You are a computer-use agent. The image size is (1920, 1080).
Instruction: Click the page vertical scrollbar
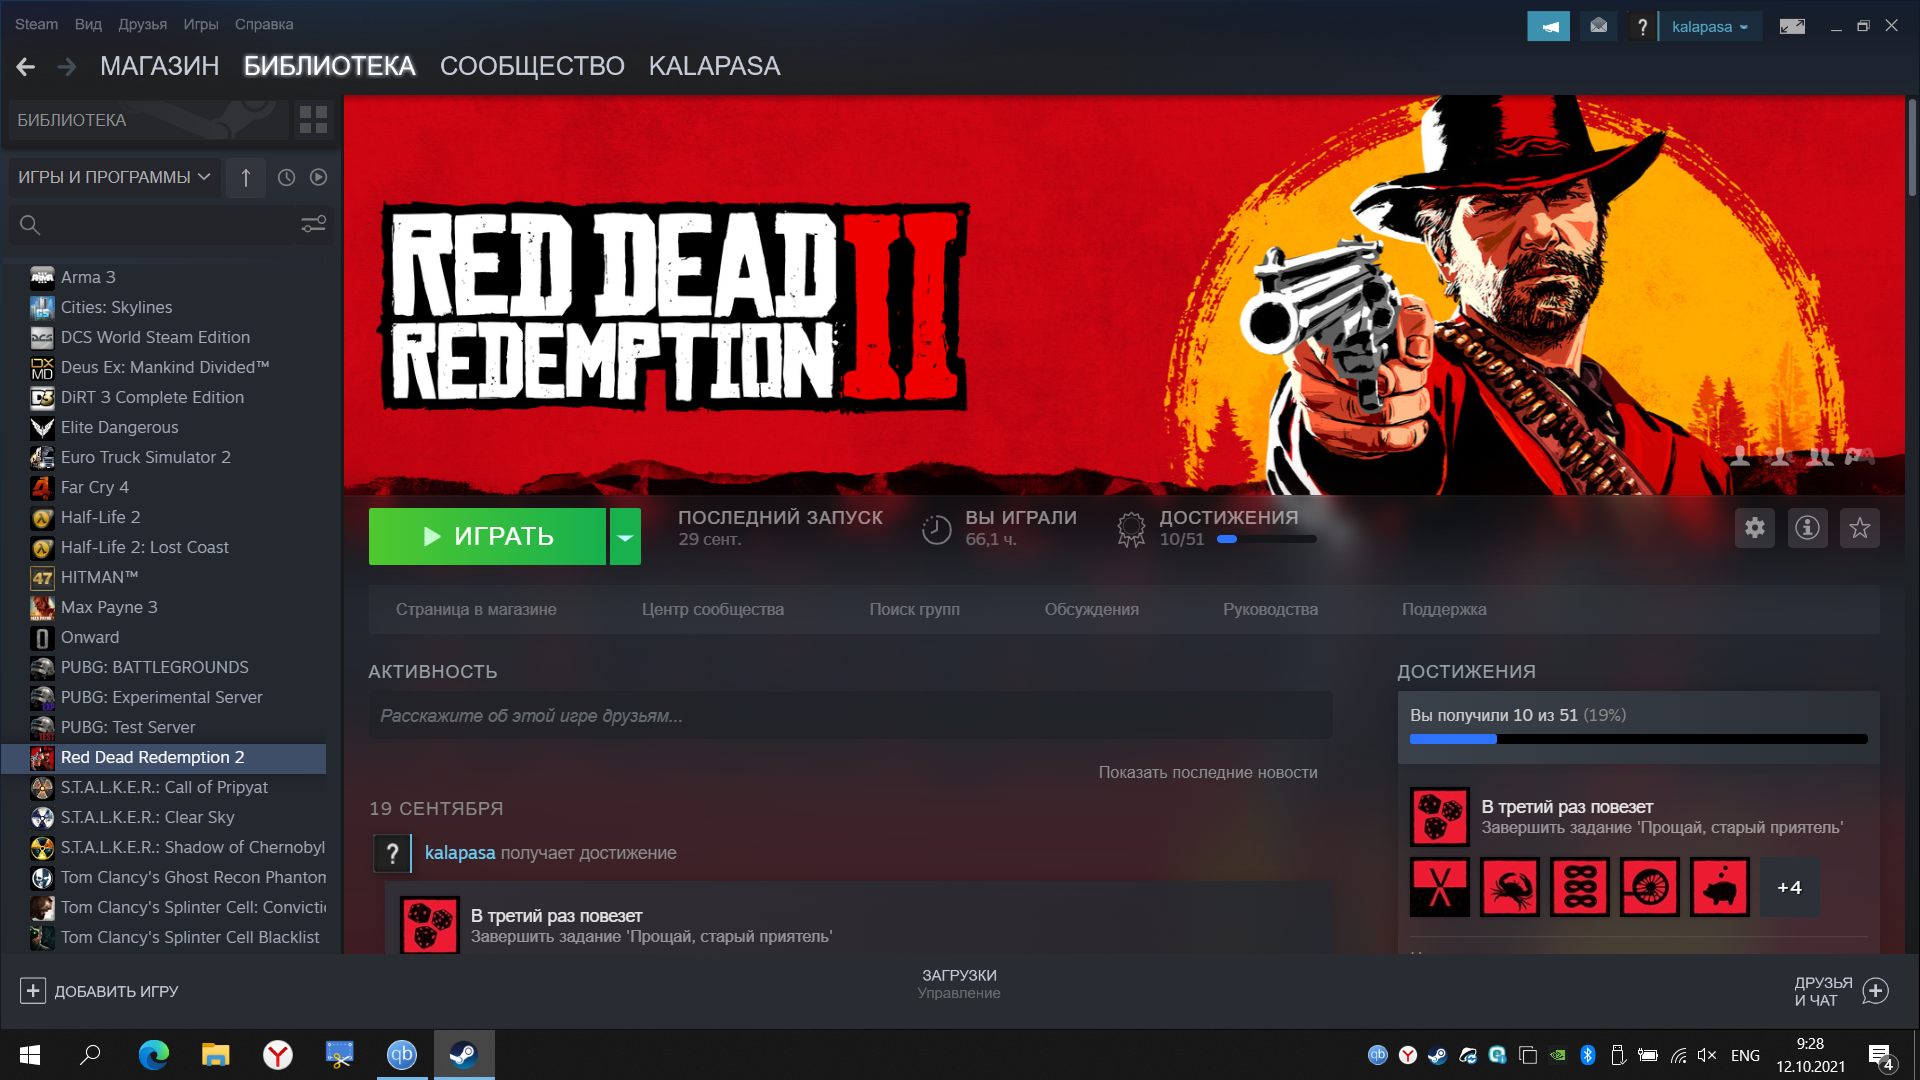pos(1912,147)
